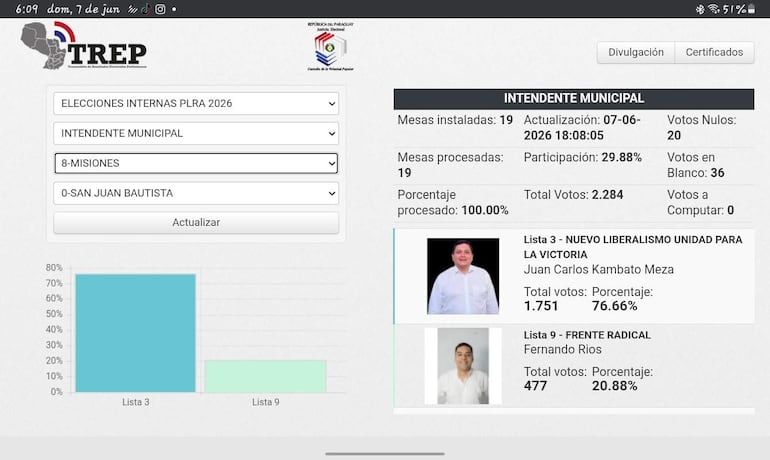The height and width of the screenshot is (460, 770).
Task: Click the TREP logo
Action: coord(83,45)
